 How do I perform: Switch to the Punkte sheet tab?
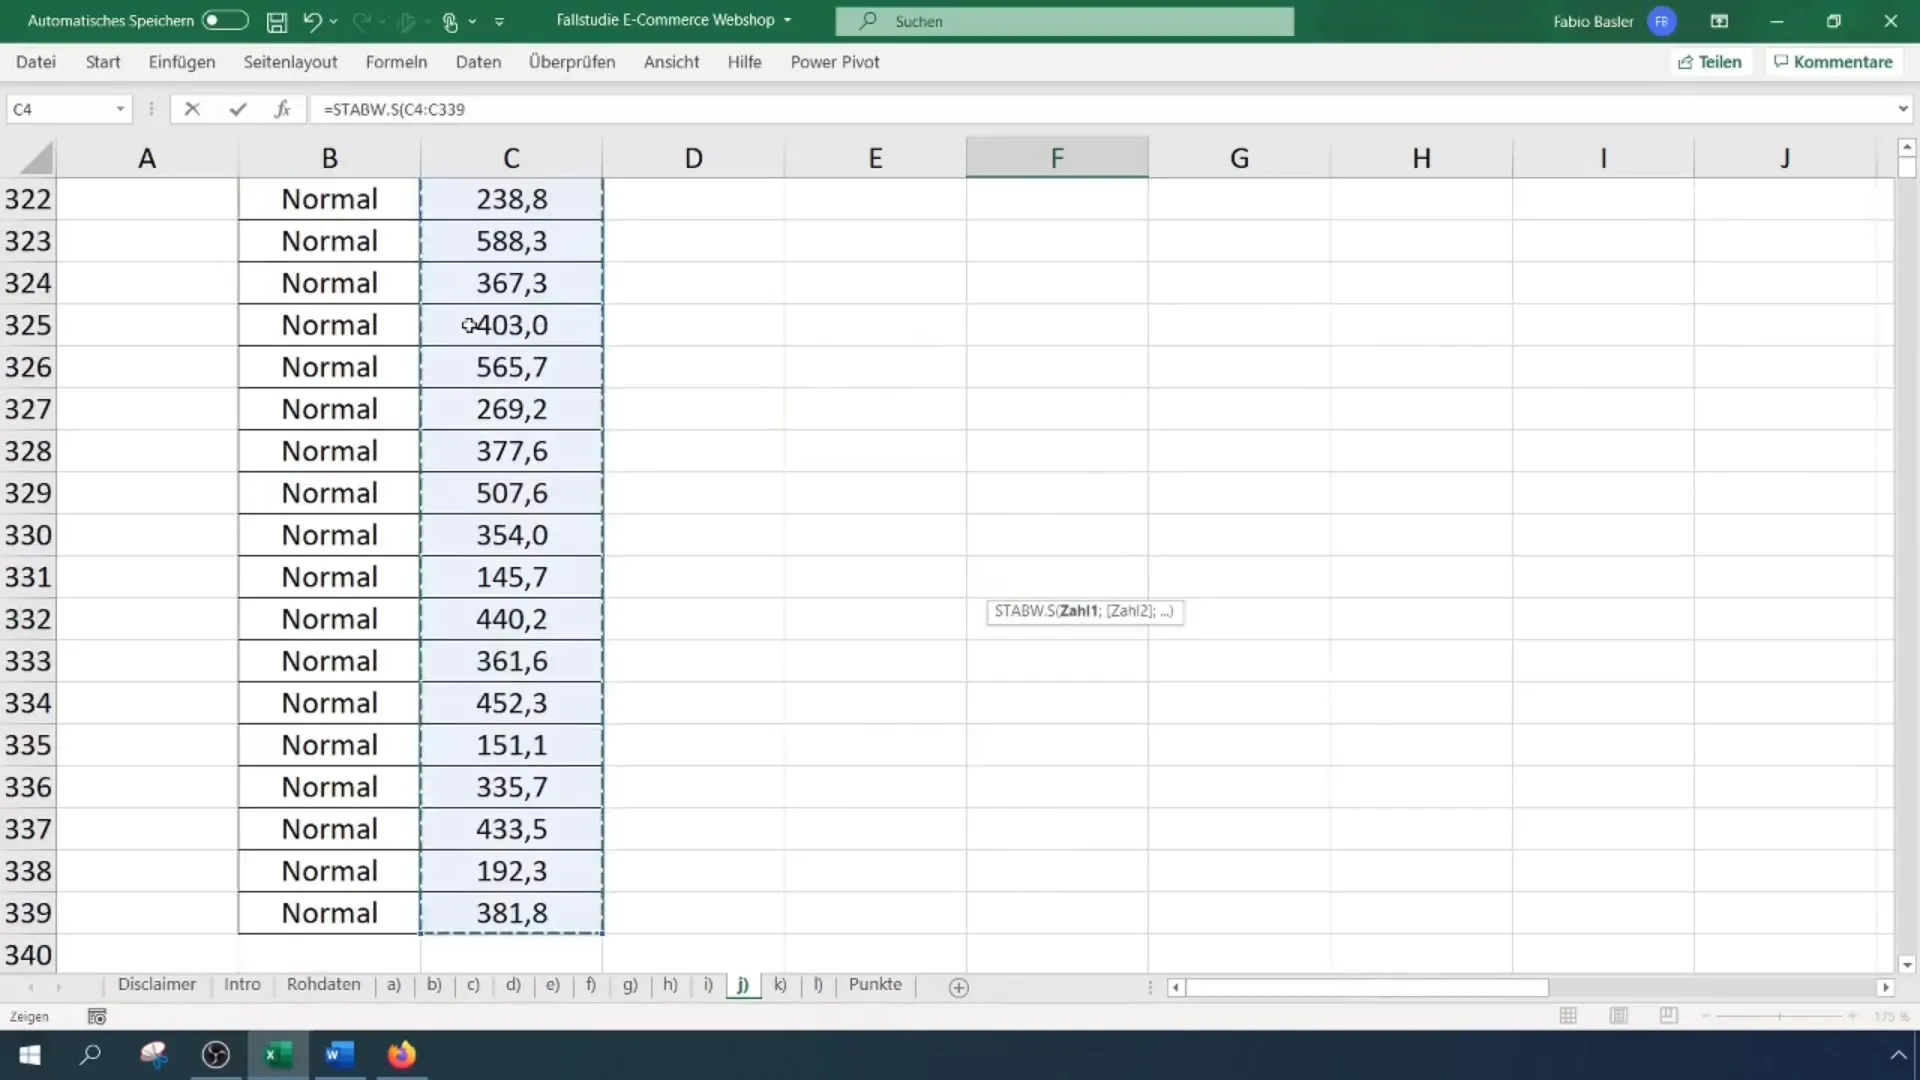point(875,984)
